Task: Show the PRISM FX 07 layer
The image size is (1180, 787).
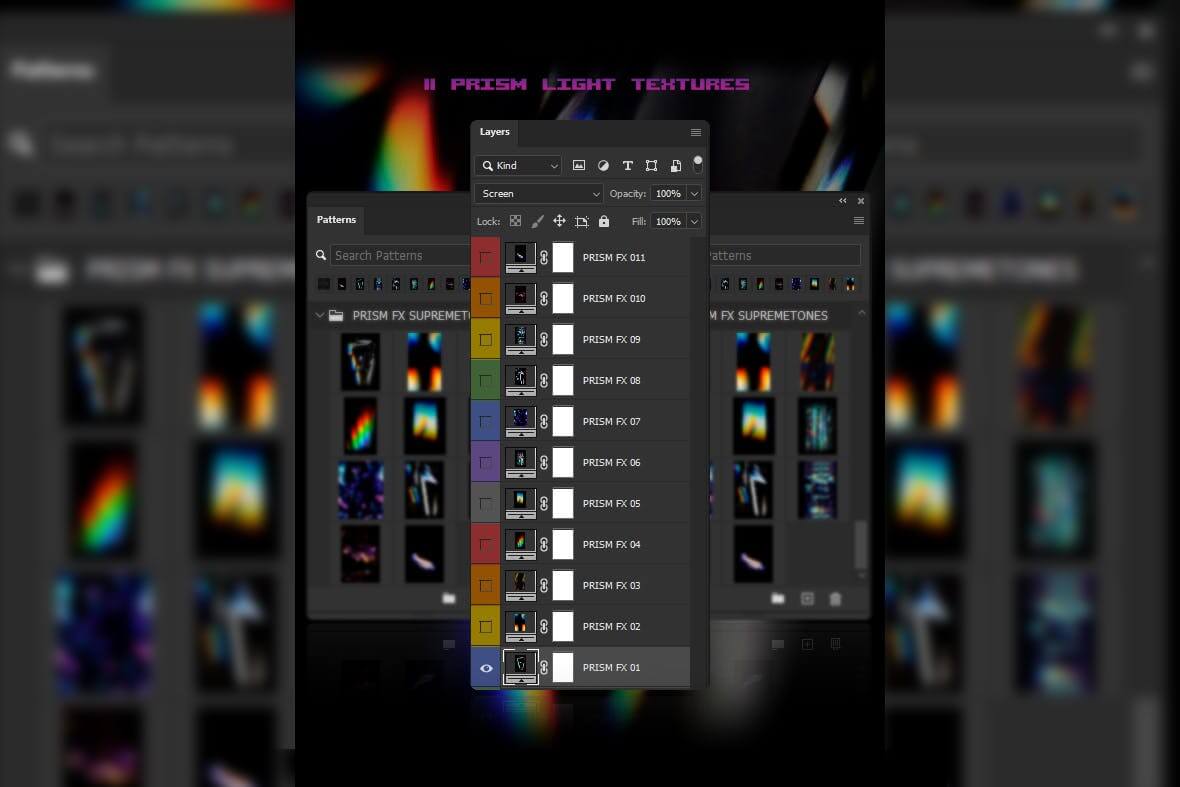Action: [486, 422]
